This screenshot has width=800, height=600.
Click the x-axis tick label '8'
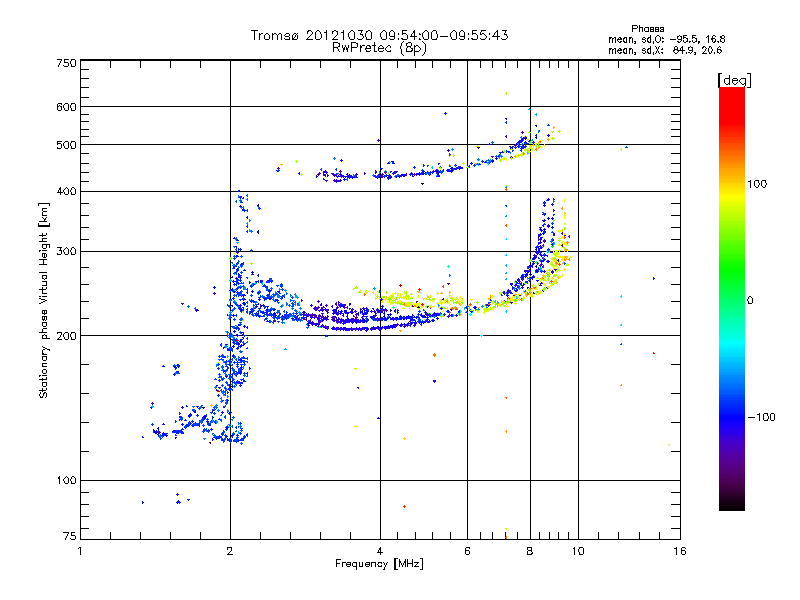point(530,551)
